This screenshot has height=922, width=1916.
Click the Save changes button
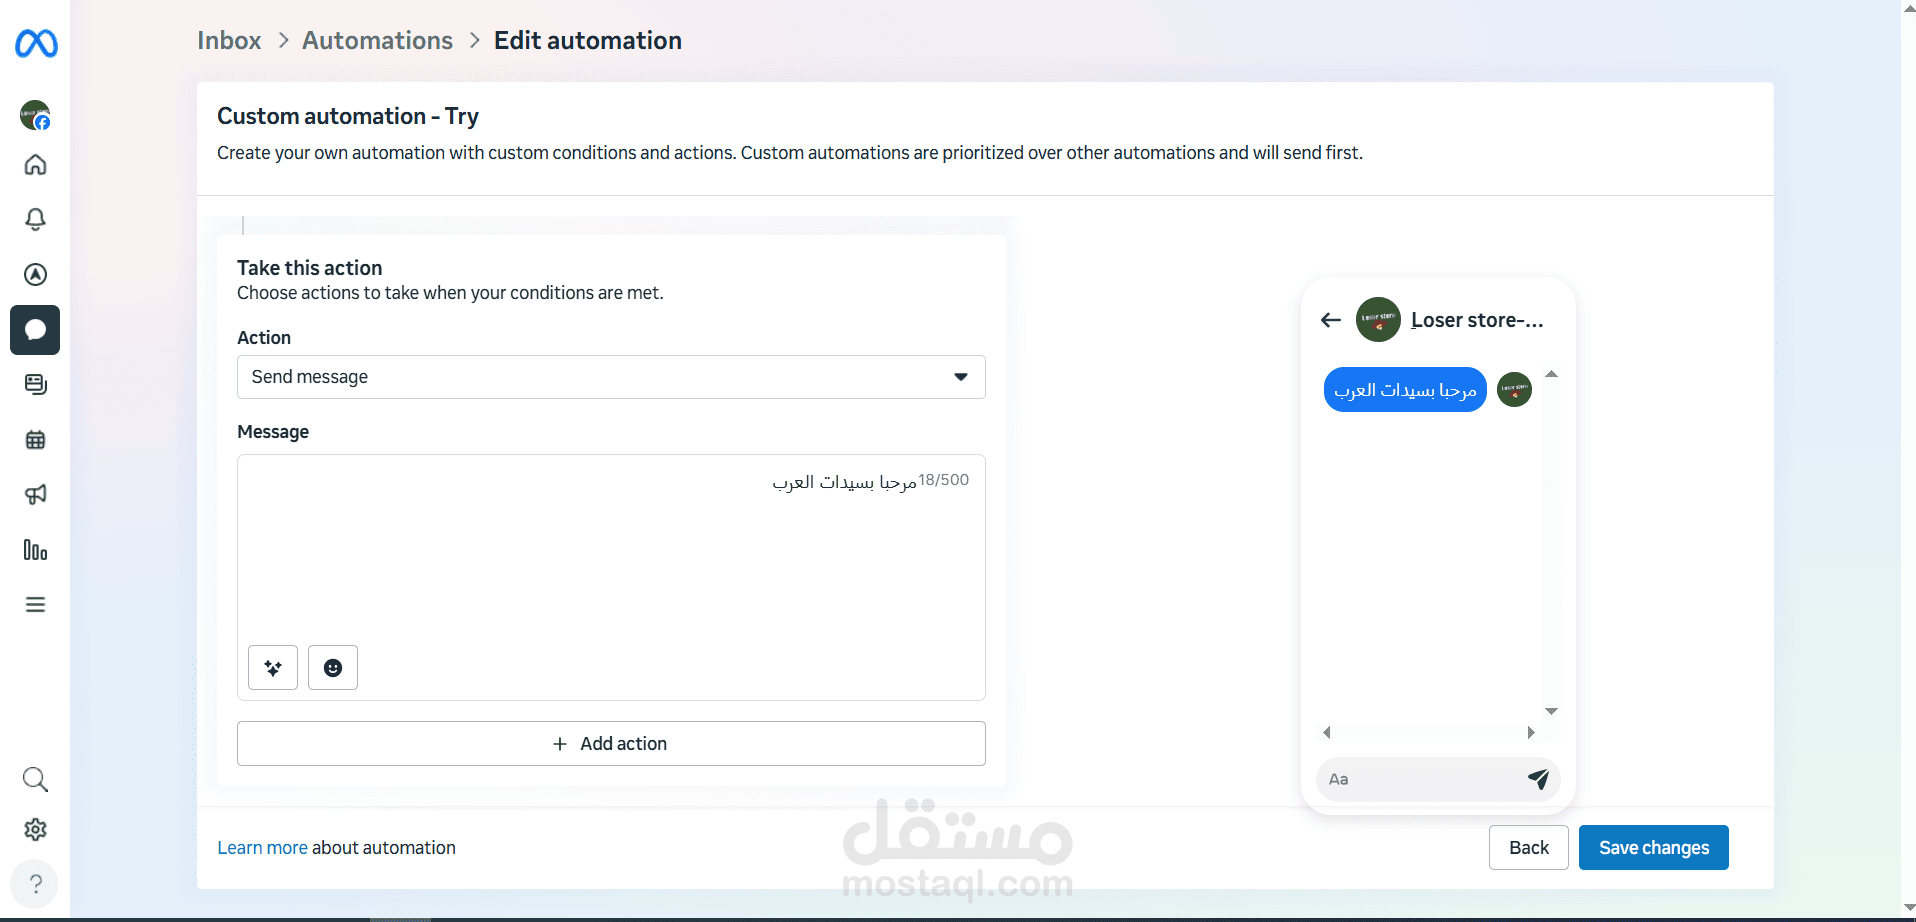click(x=1653, y=848)
